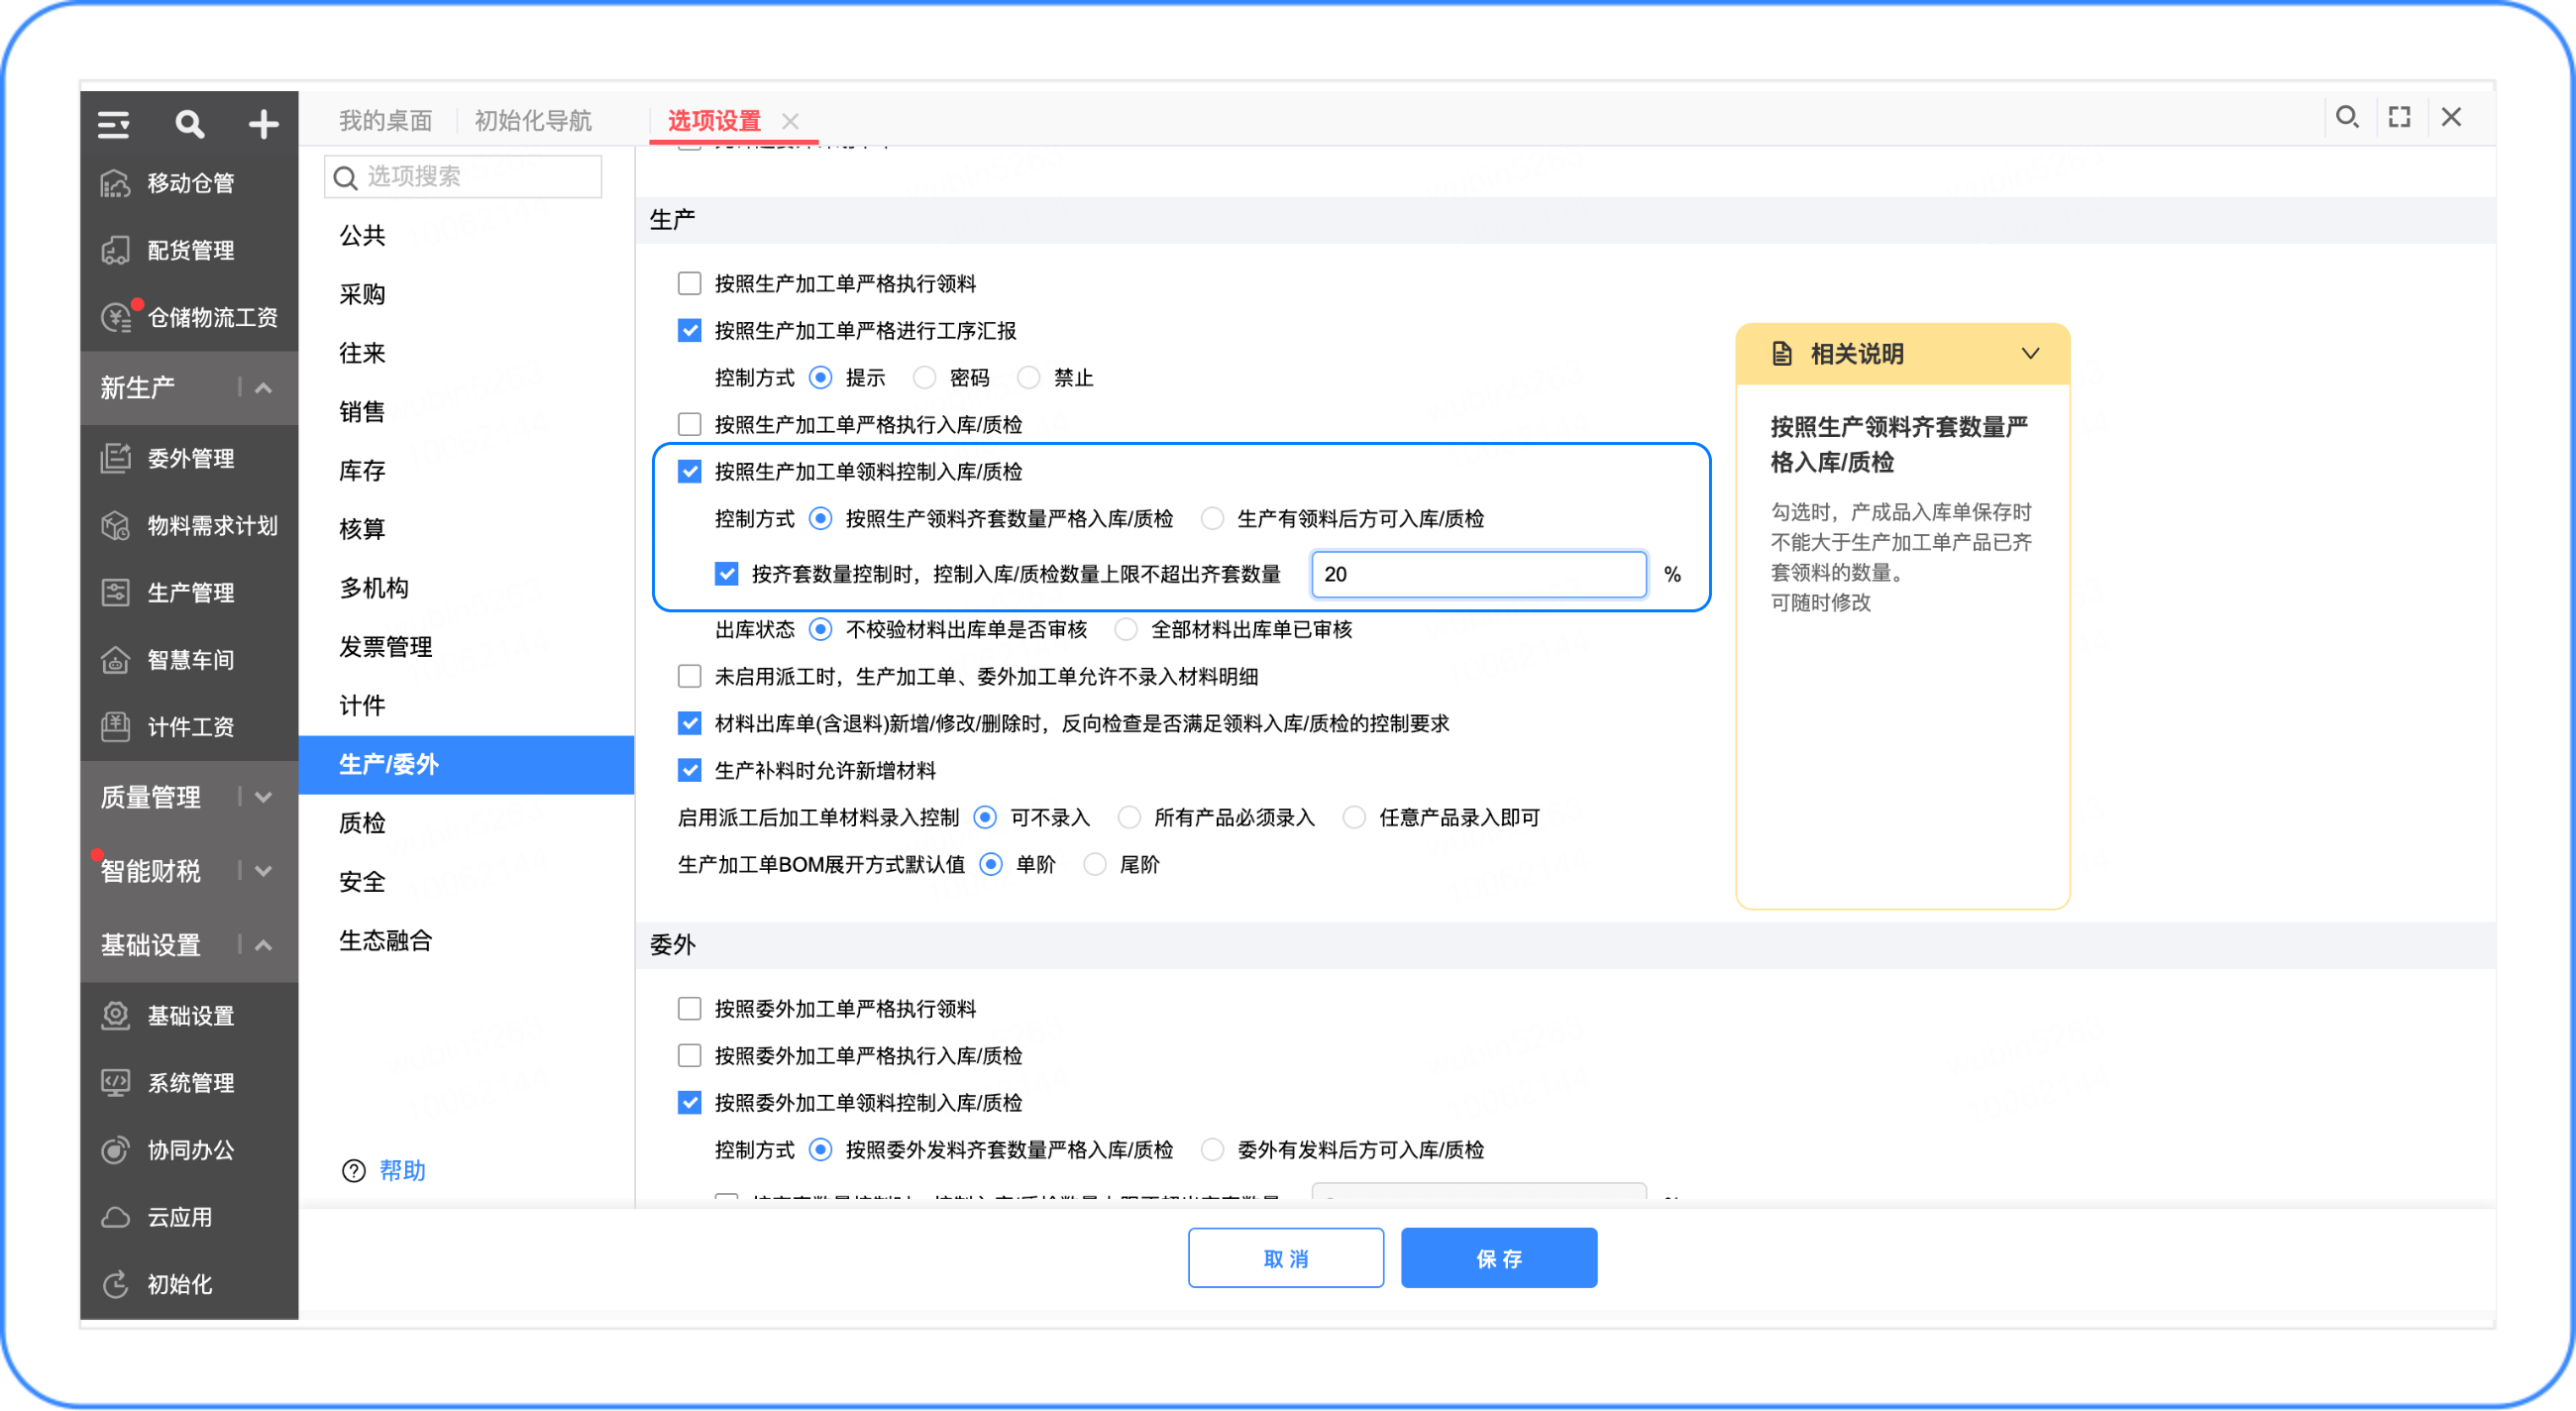Open 智慧车间 module in sidebar
This screenshot has width=2576, height=1411.
click(x=189, y=660)
